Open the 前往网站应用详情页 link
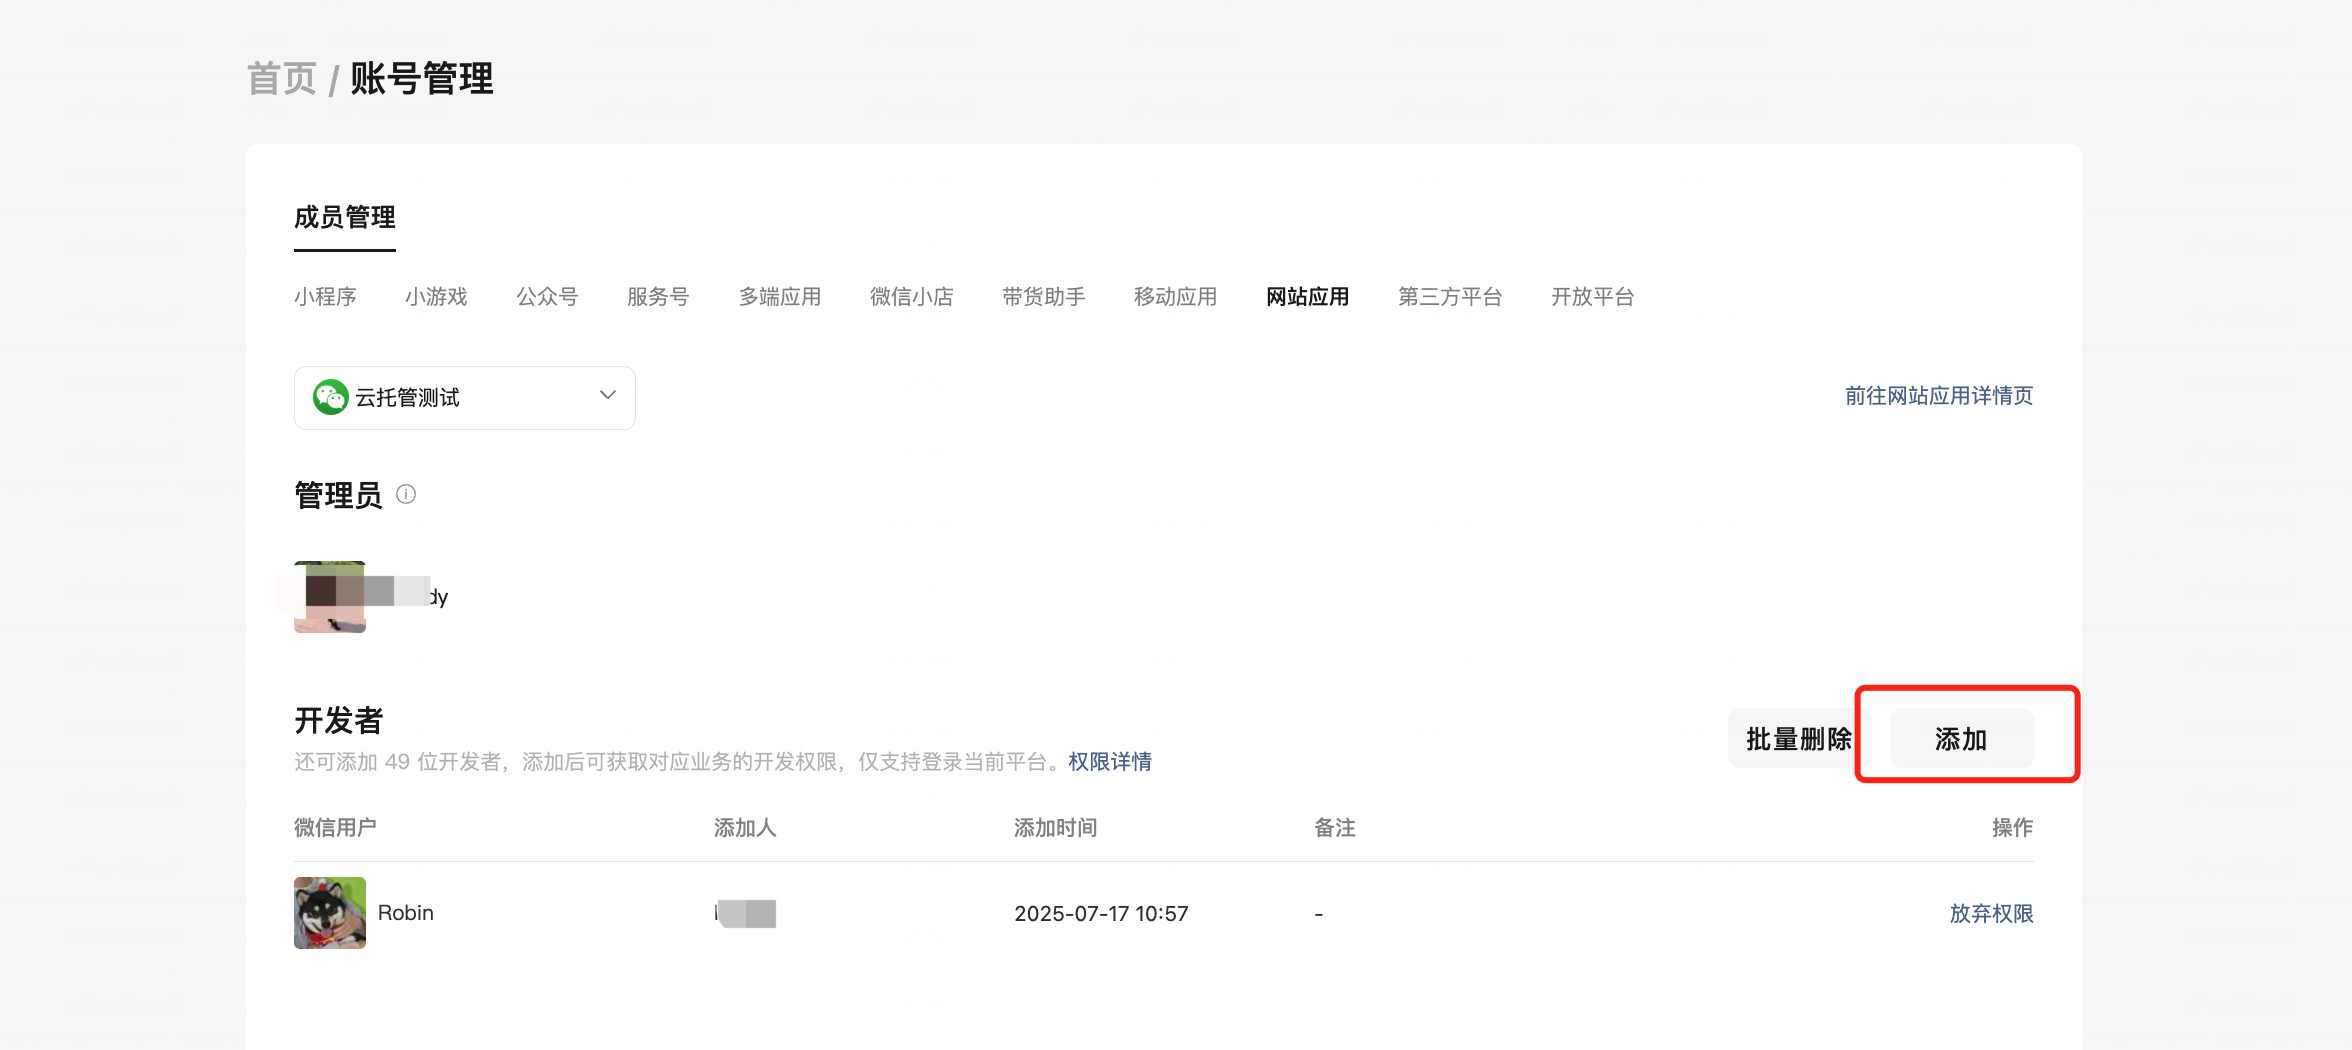Screen dimensions: 2352x1050 [1938, 396]
